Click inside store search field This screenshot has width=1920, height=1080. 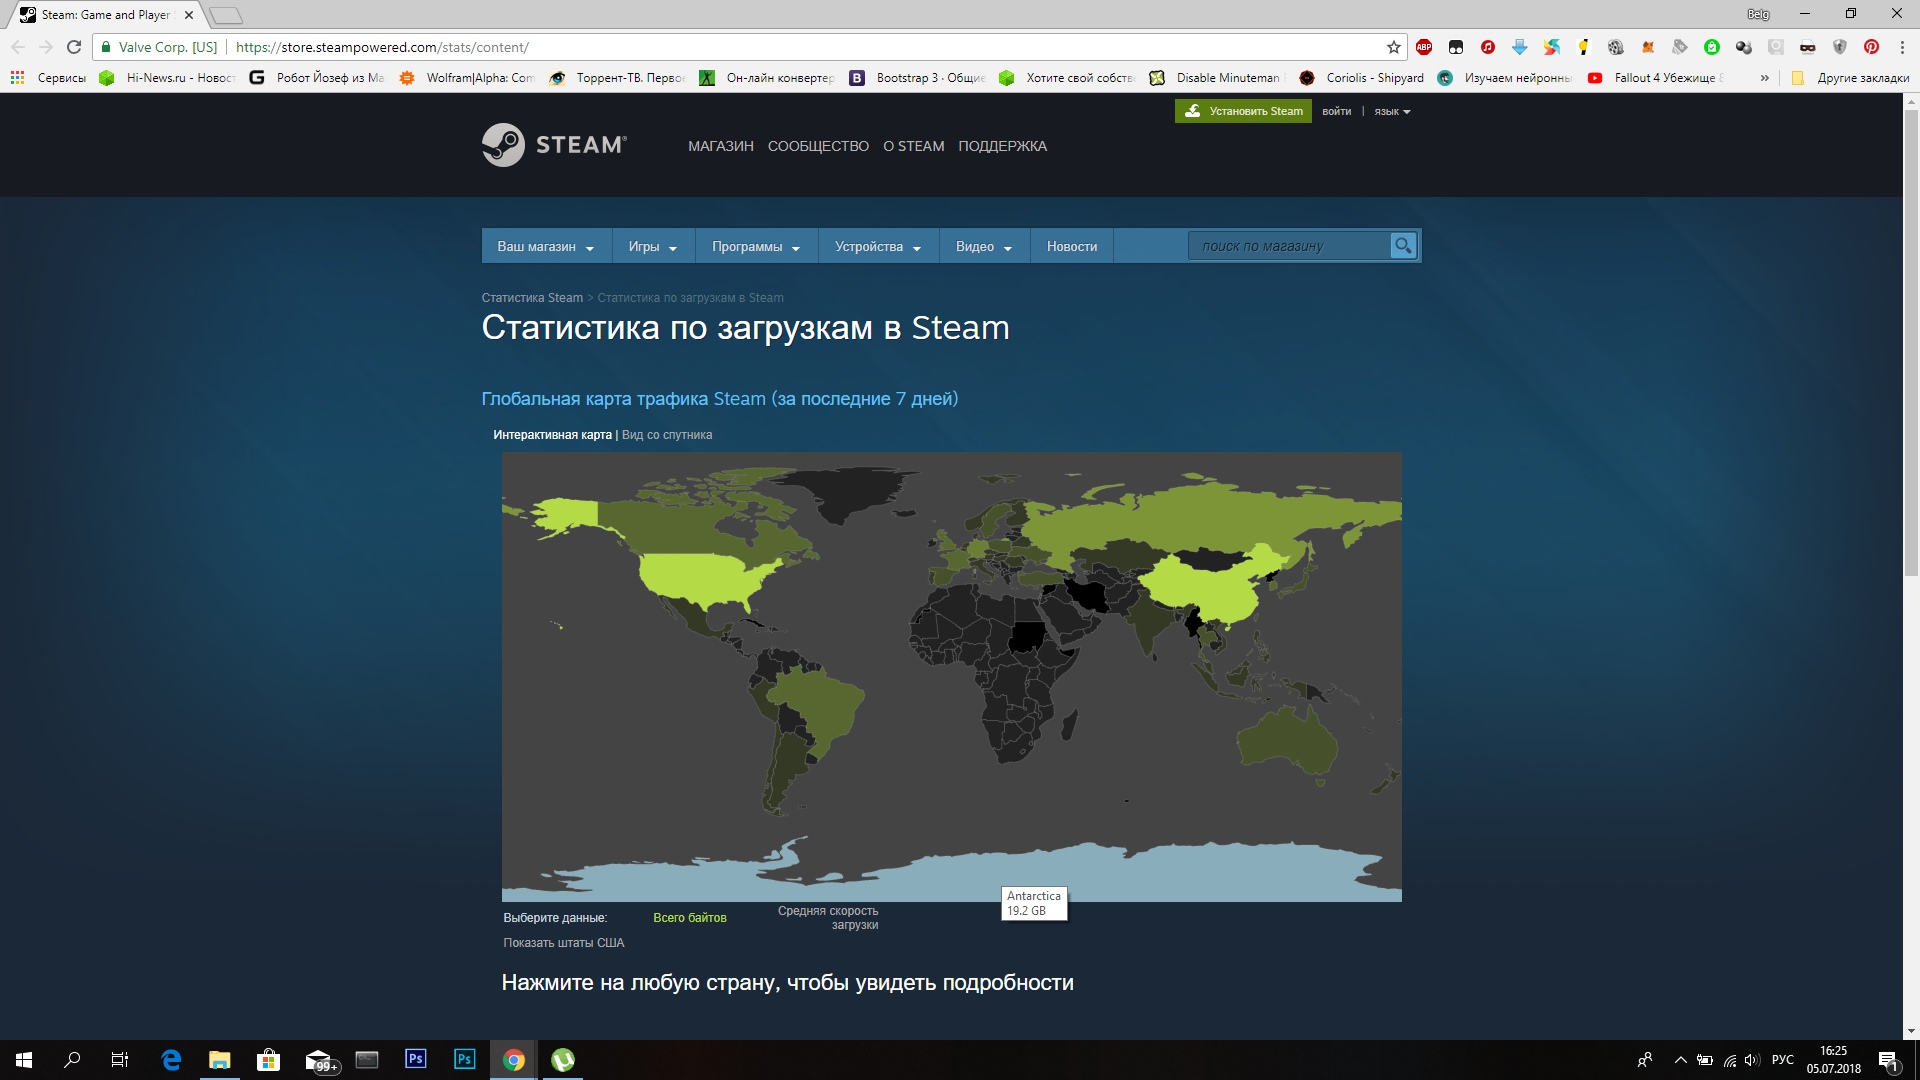pyautogui.click(x=1288, y=246)
